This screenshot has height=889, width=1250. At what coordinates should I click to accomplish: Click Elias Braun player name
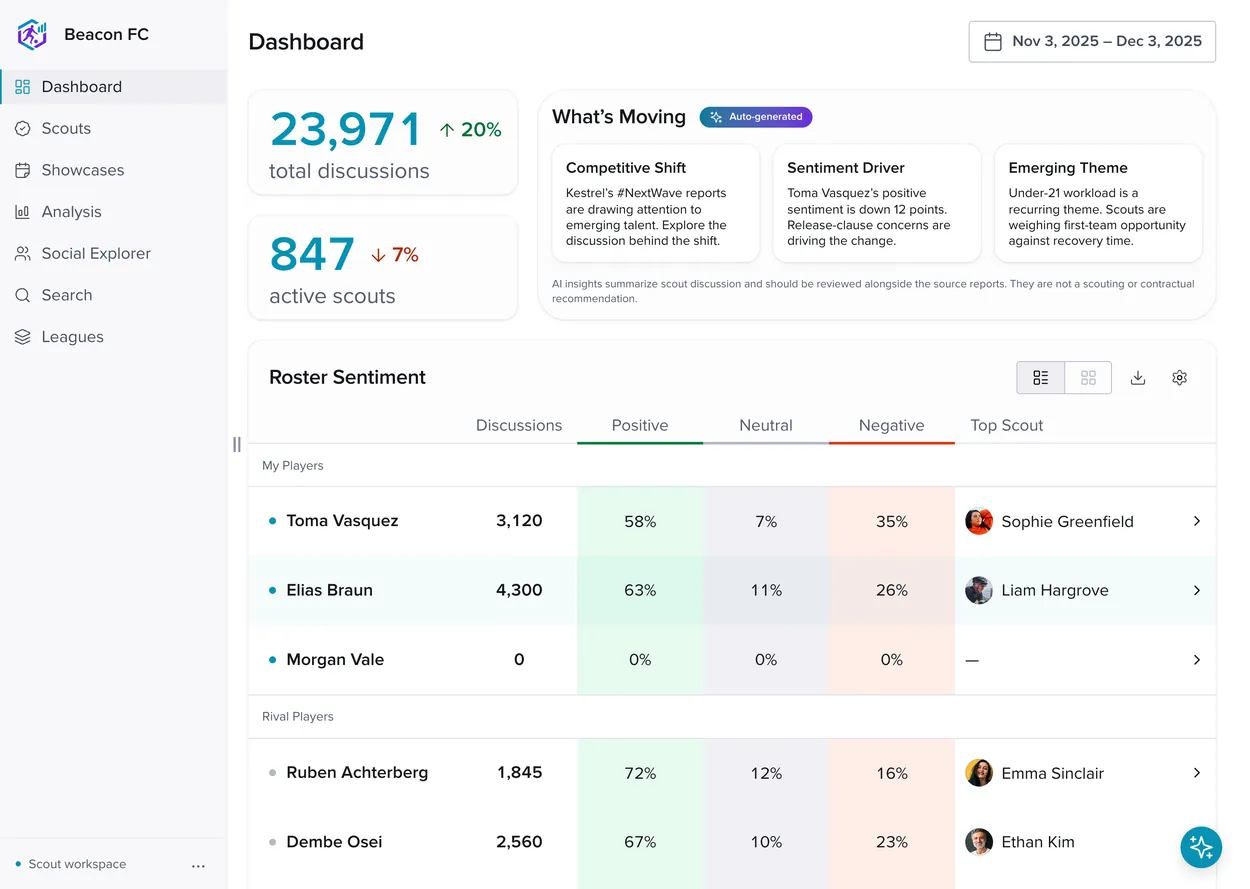(x=329, y=590)
